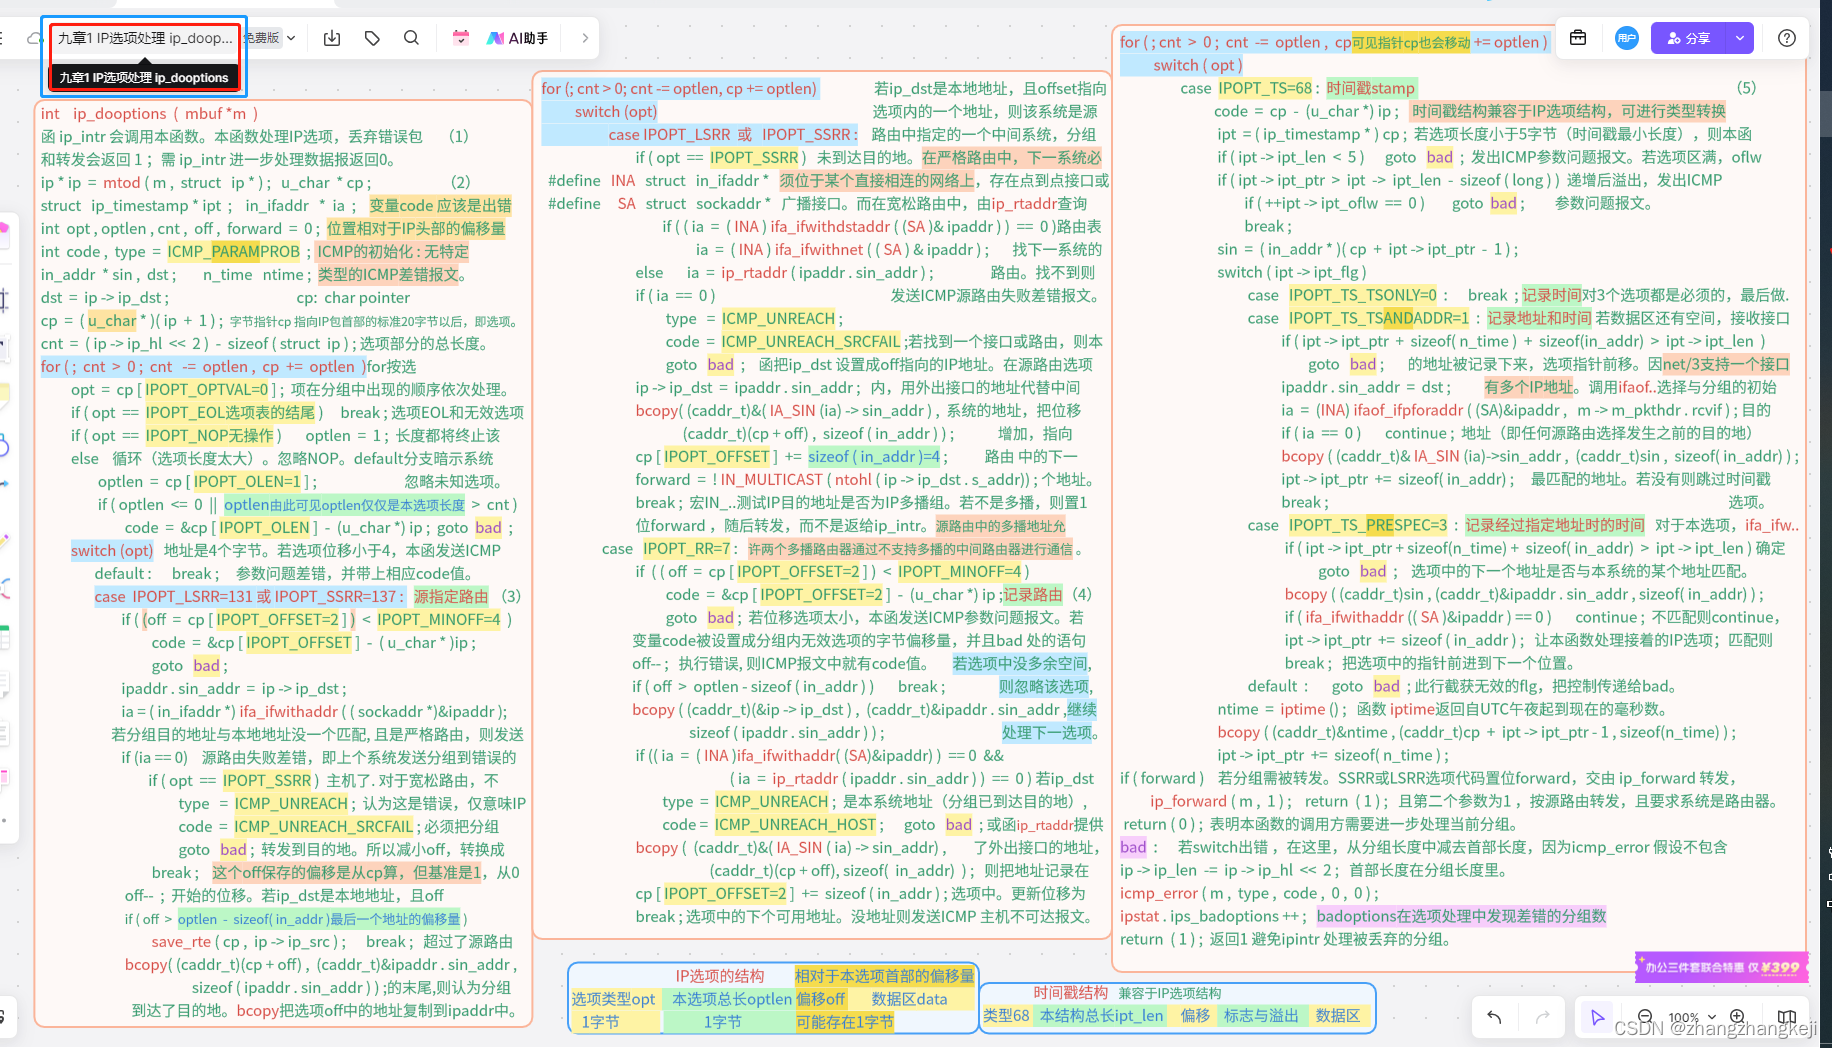Click the undo arrow
Image resolution: width=1832 pixels, height=1048 pixels.
(x=1494, y=1017)
